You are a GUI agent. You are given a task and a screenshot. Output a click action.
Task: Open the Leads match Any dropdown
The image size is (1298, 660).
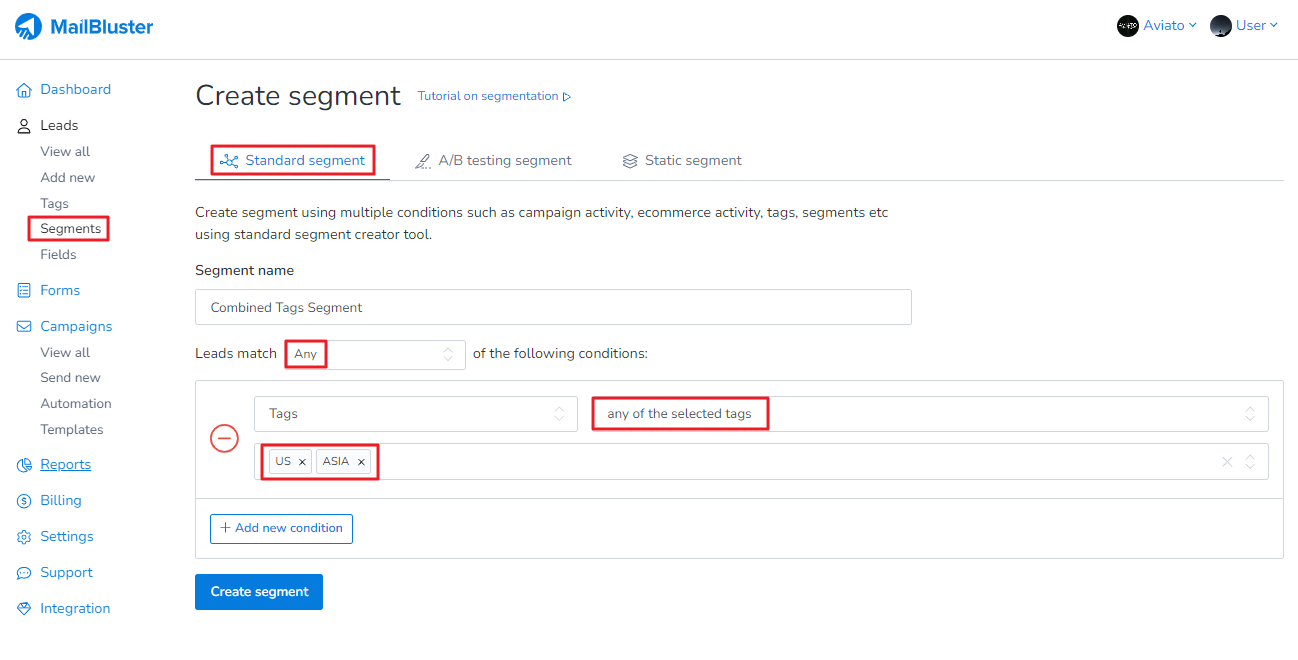pyautogui.click(x=374, y=354)
